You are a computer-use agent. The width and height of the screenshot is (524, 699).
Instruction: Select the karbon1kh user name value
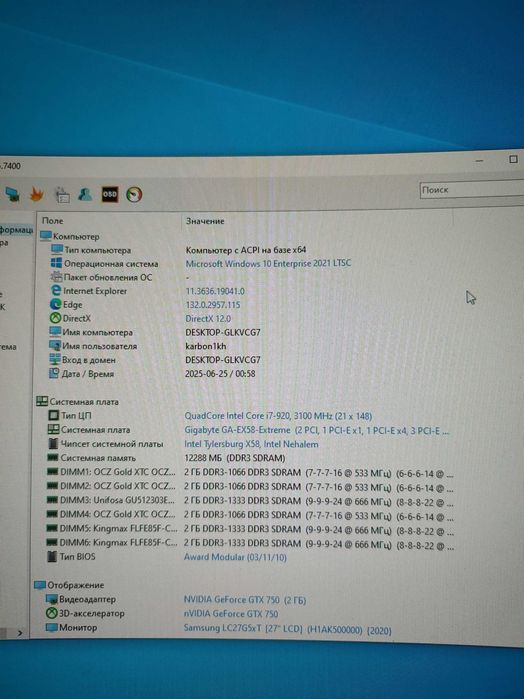(206, 346)
